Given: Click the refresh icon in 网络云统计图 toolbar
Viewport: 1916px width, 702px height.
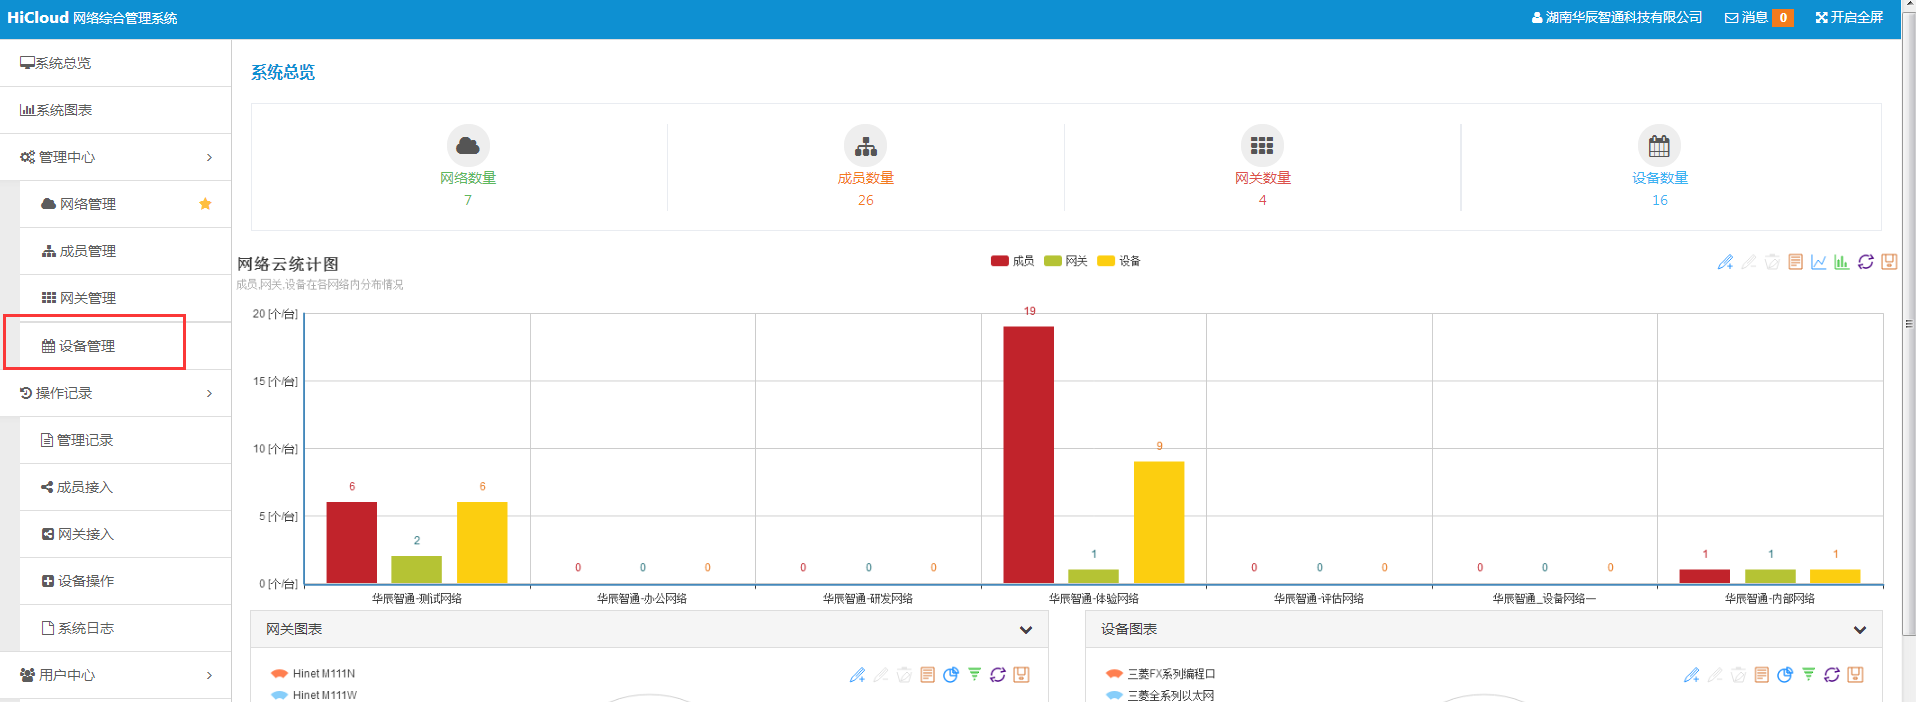Looking at the screenshot, I should (x=1865, y=262).
